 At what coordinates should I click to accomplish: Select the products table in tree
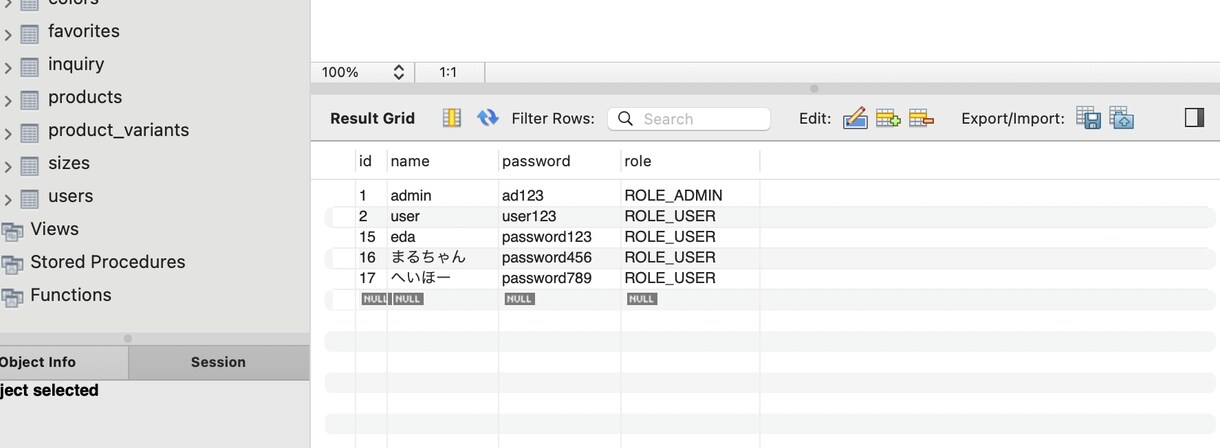pyautogui.click(x=85, y=97)
